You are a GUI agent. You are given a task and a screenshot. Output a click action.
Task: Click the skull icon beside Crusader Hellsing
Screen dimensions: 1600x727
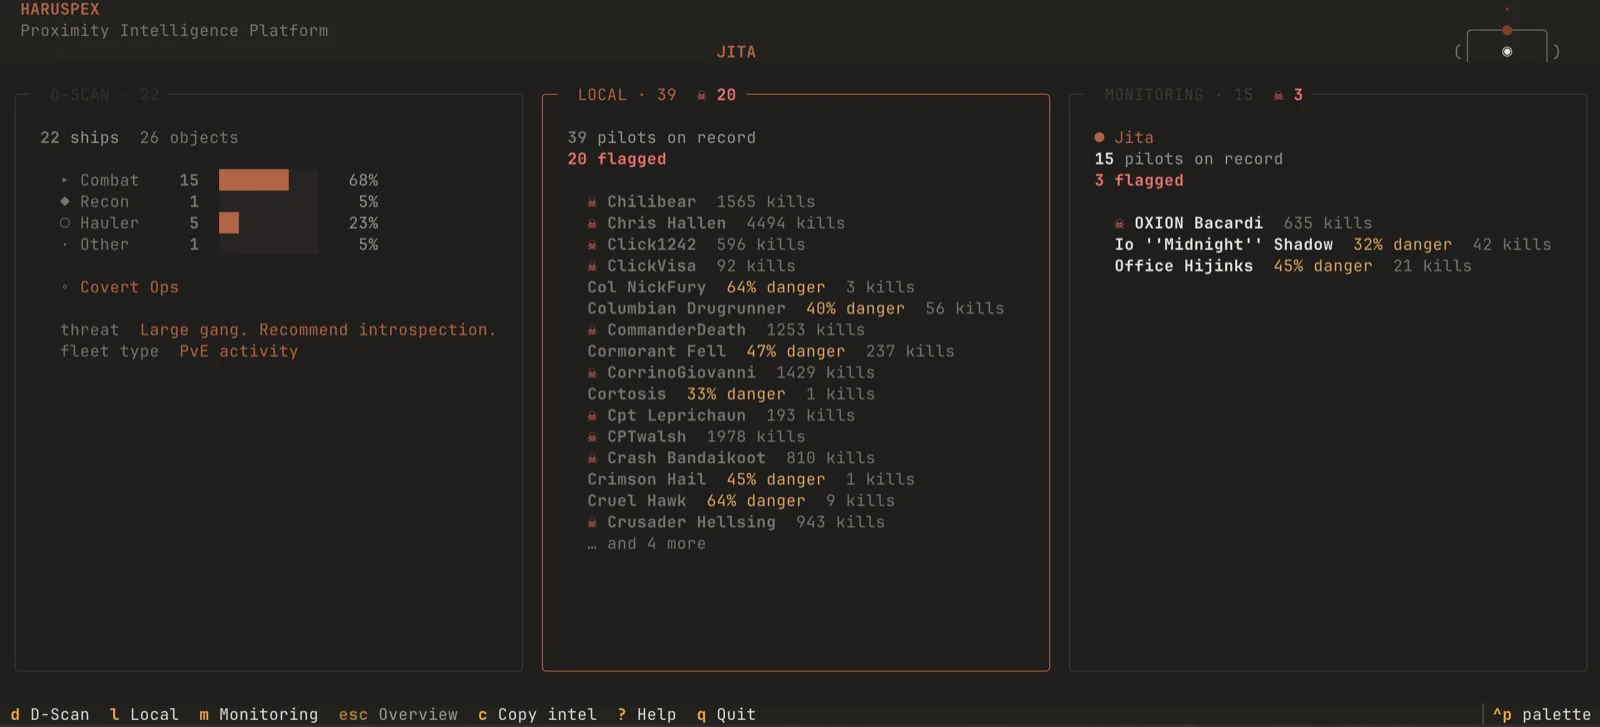point(592,522)
